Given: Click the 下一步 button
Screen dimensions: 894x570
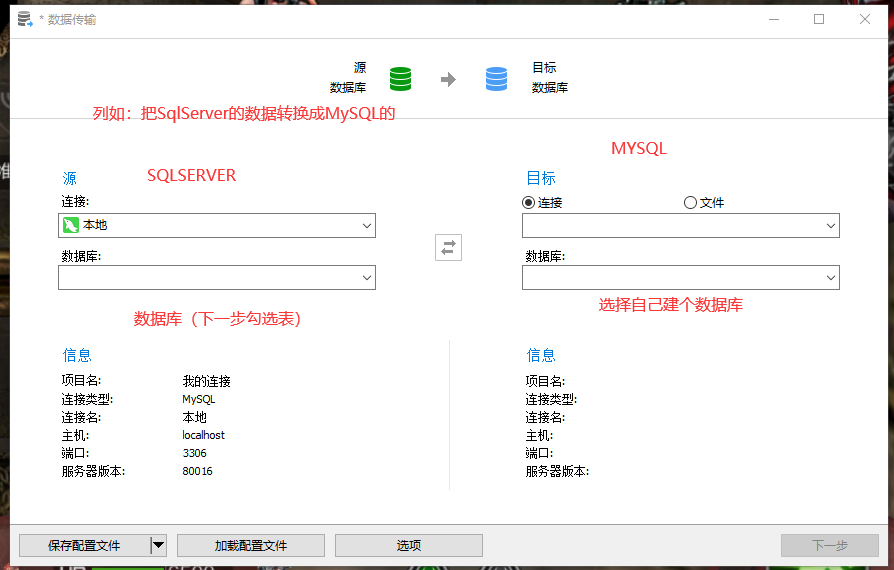Looking at the screenshot, I should (x=830, y=545).
